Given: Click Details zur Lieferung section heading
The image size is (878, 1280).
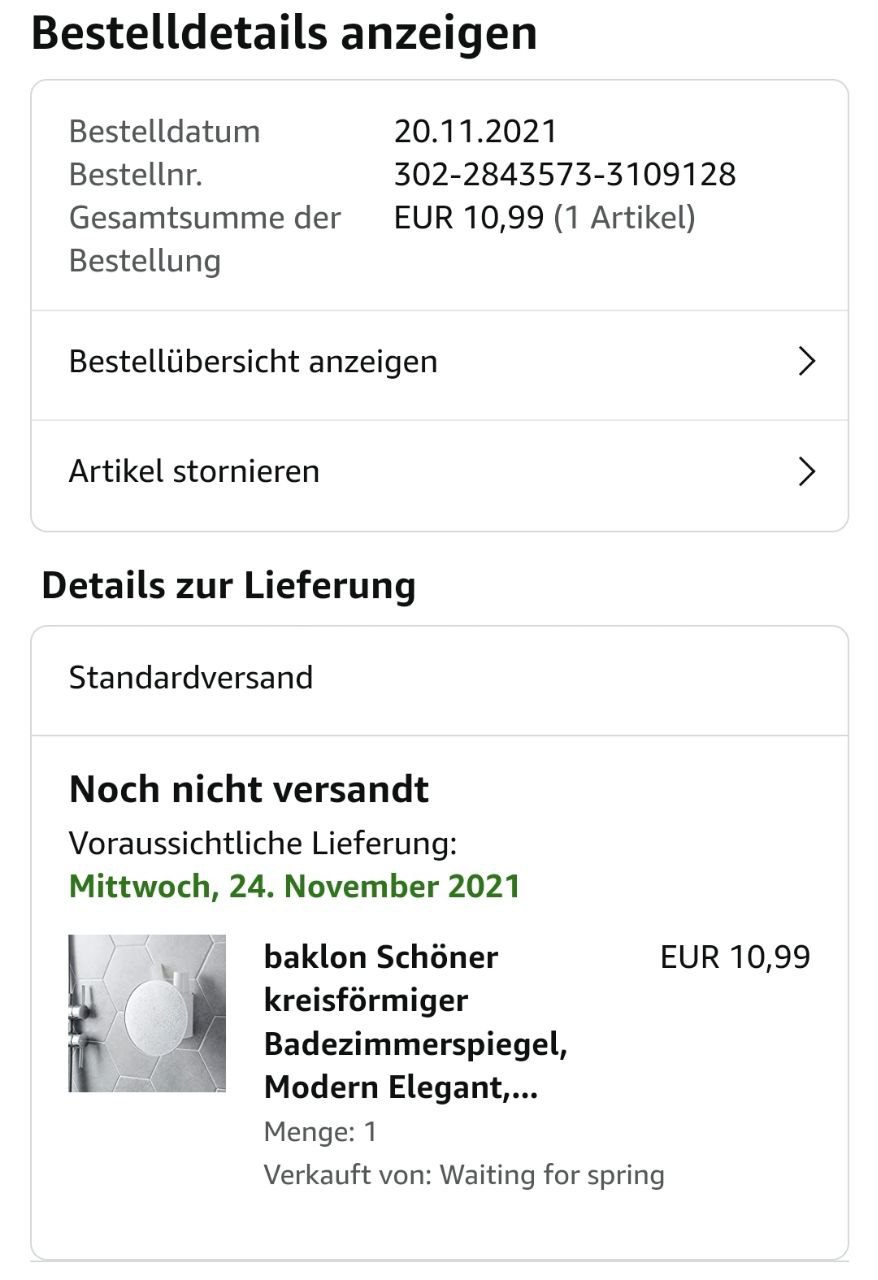Looking at the screenshot, I should click(228, 586).
